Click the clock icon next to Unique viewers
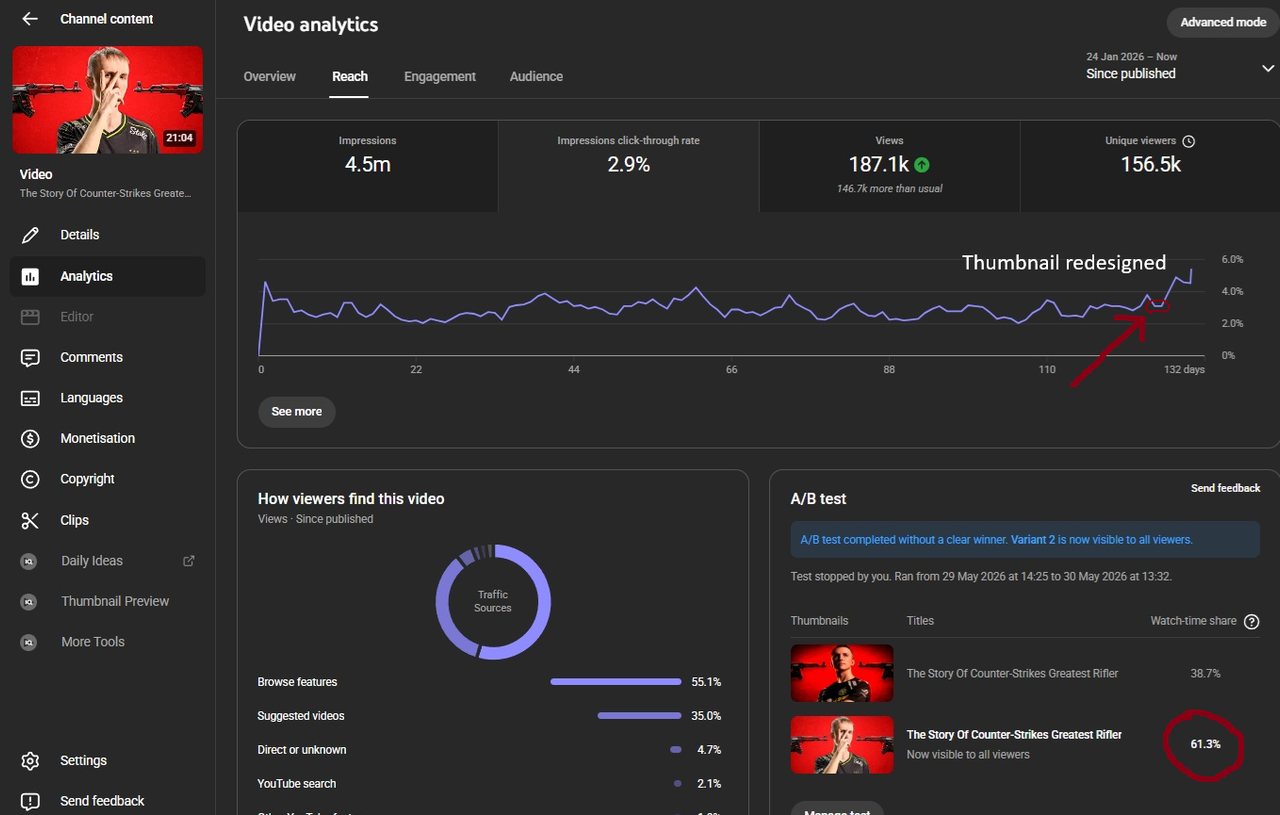 (x=1188, y=141)
